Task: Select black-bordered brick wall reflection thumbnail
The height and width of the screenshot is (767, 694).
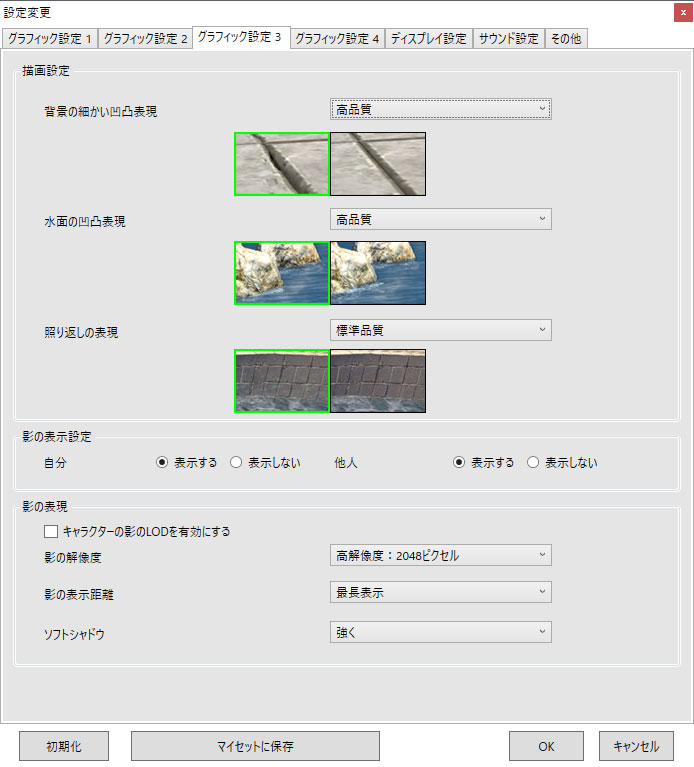Action: tap(378, 381)
